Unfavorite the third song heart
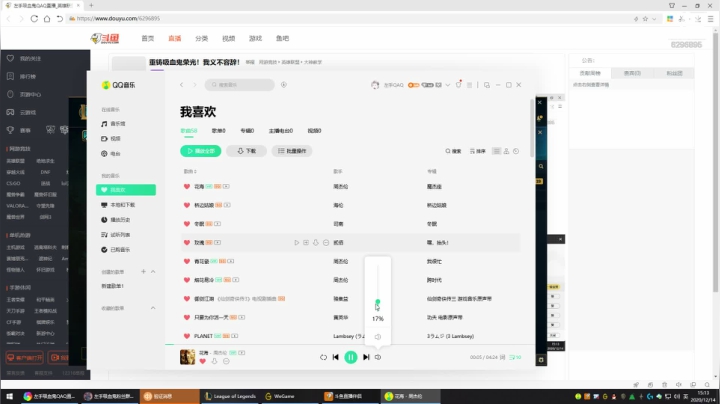This screenshot has width=720, height=404. point(187,224)
